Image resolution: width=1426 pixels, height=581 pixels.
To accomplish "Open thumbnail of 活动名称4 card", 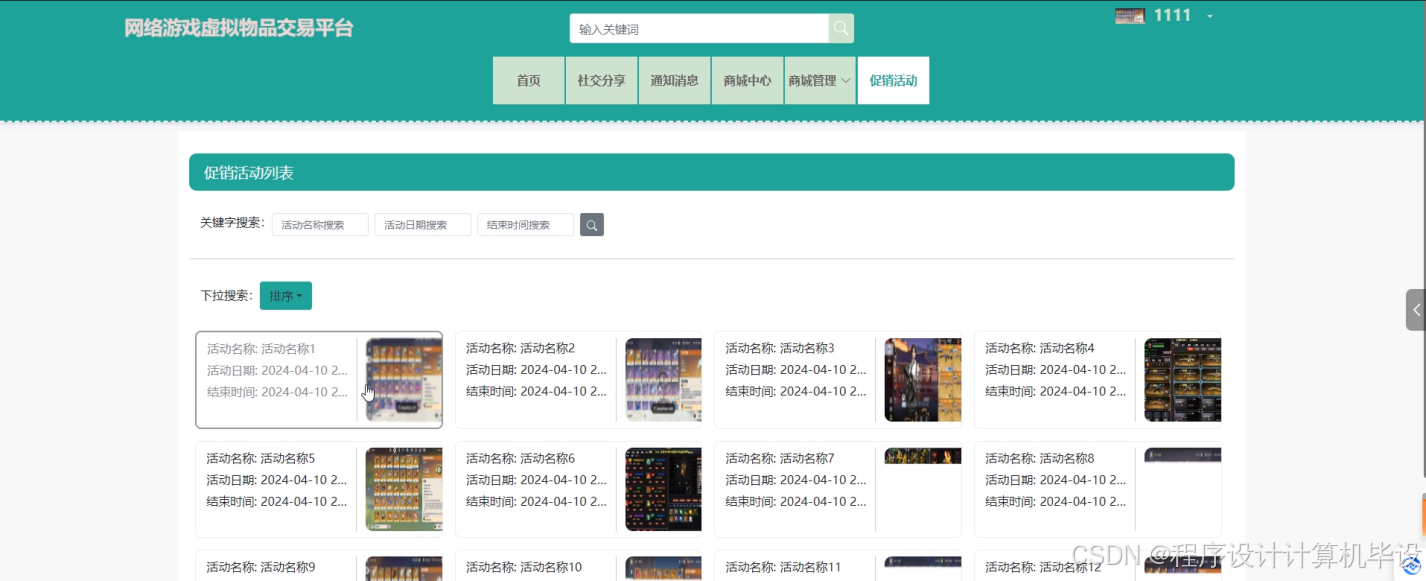I will pyautogui.click(x=1182, y=380).
